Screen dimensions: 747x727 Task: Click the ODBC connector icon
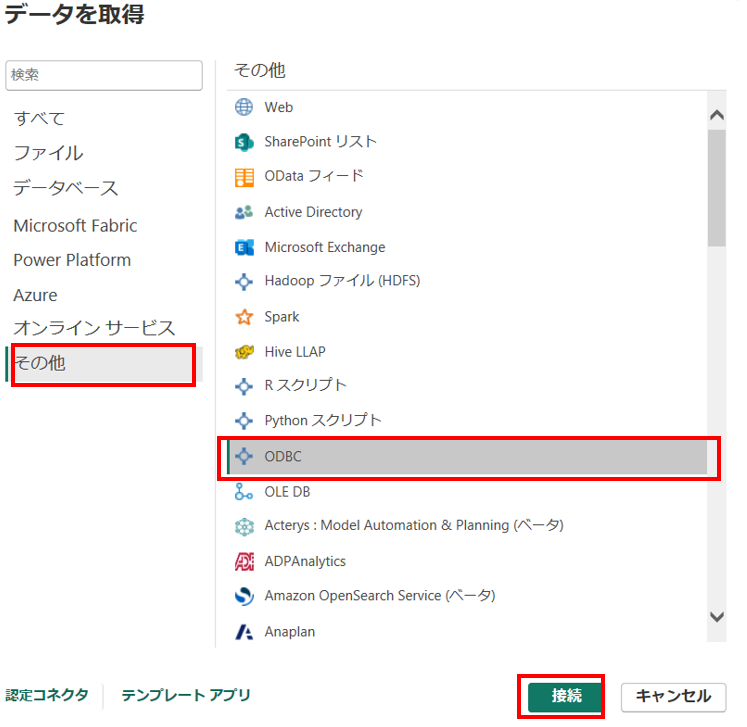[x=244, y=456]
